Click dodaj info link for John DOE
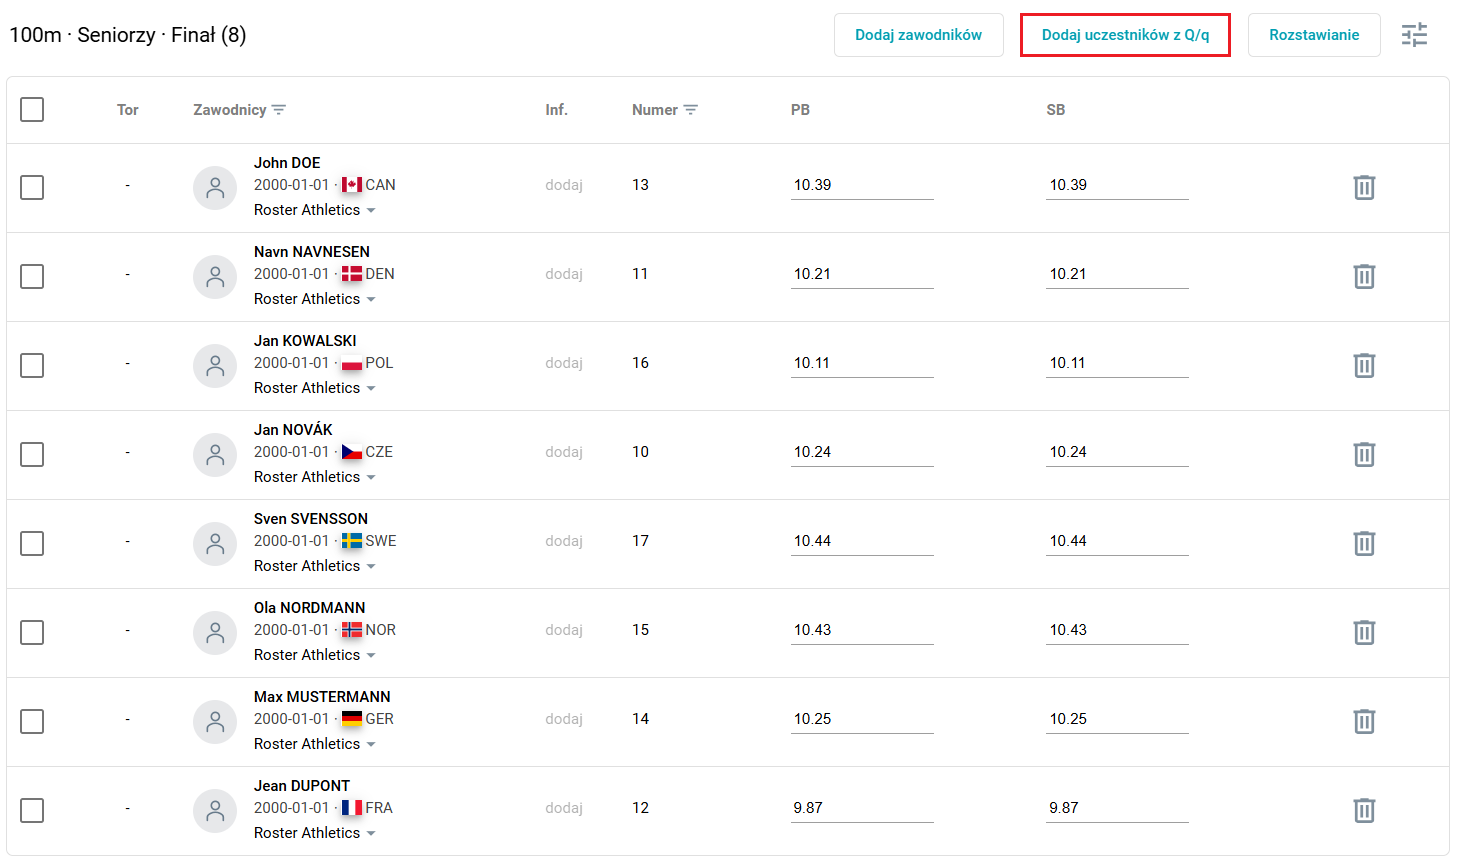1459x864 pixels. (x=564, y=185)
